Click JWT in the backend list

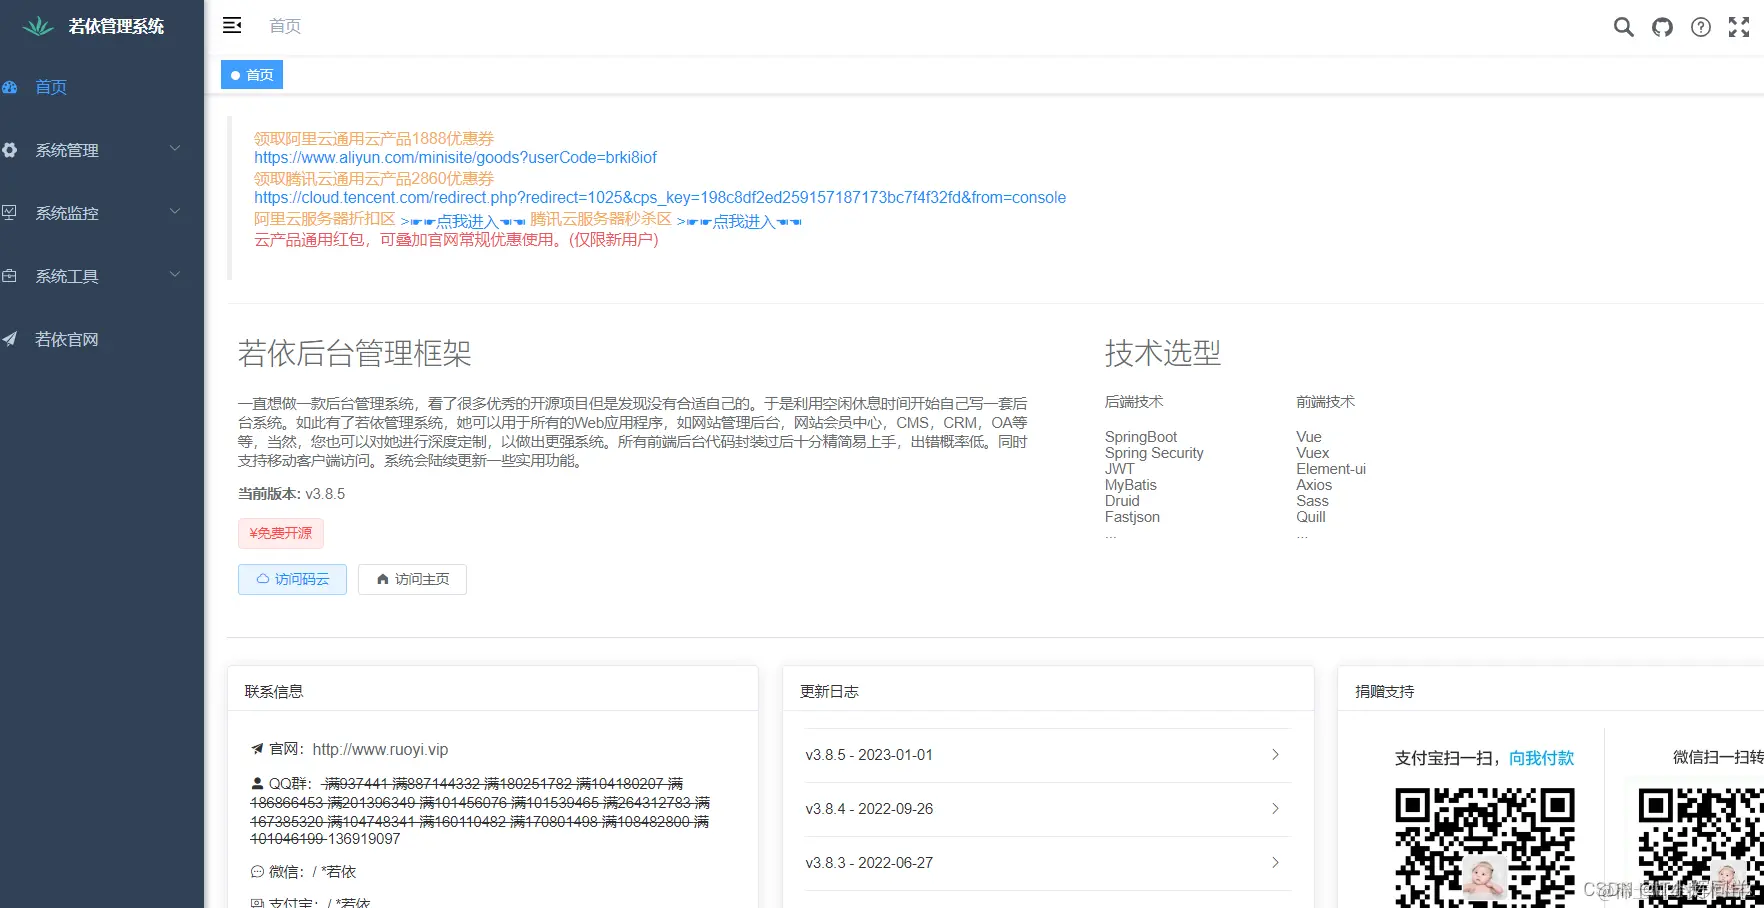(x=1120, y=469)
